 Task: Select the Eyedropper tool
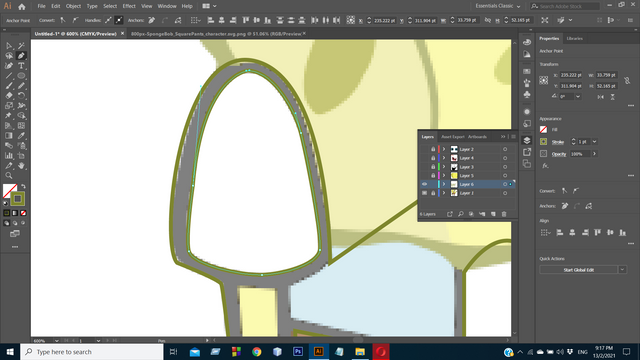tap(21, 136)
